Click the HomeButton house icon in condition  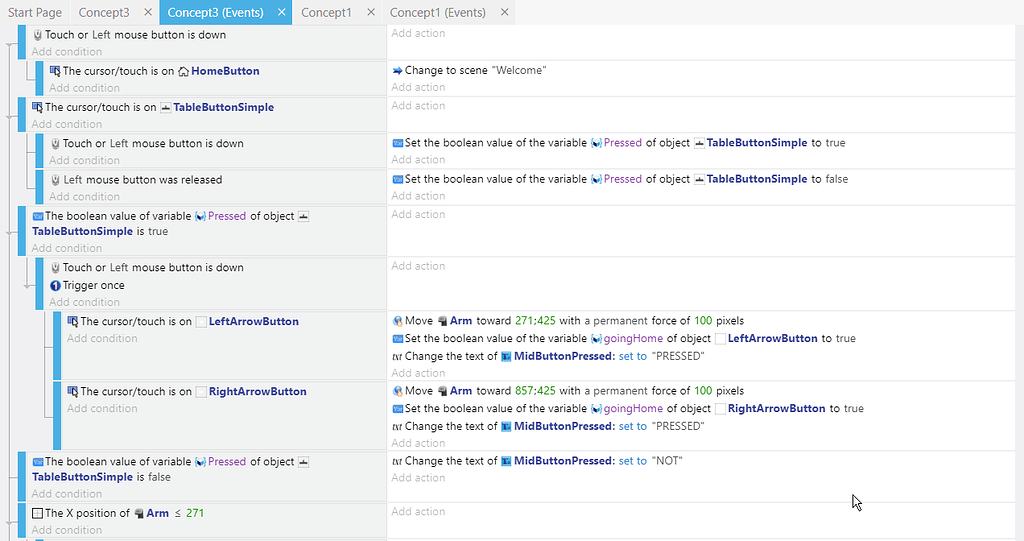[x=183, y=71]
